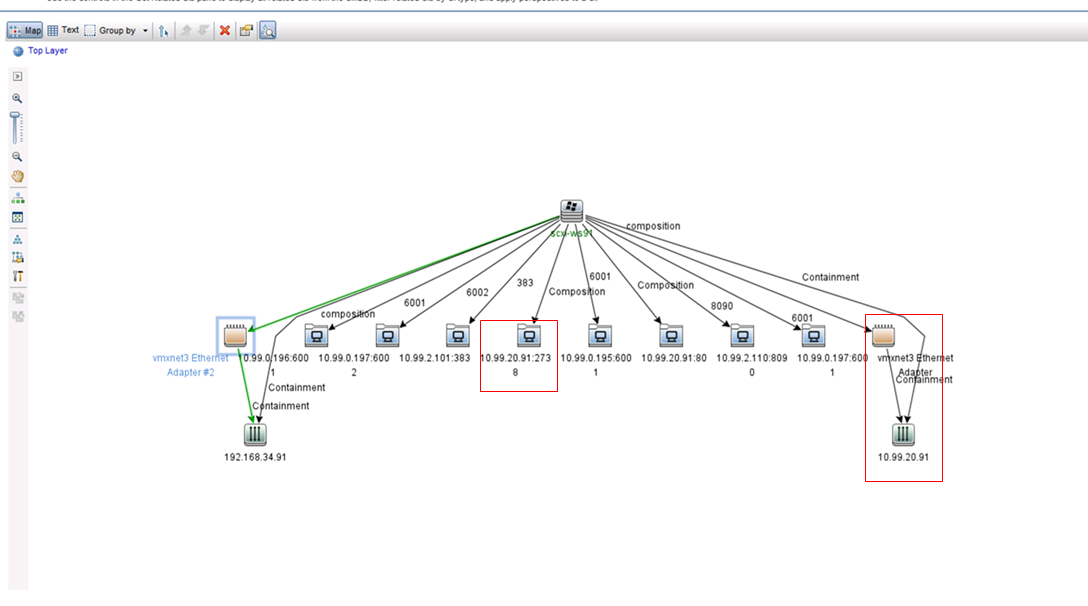Select the scw-w691 server node
The height and width of the screenshot is (606, 1088).
tap(571, 212)
